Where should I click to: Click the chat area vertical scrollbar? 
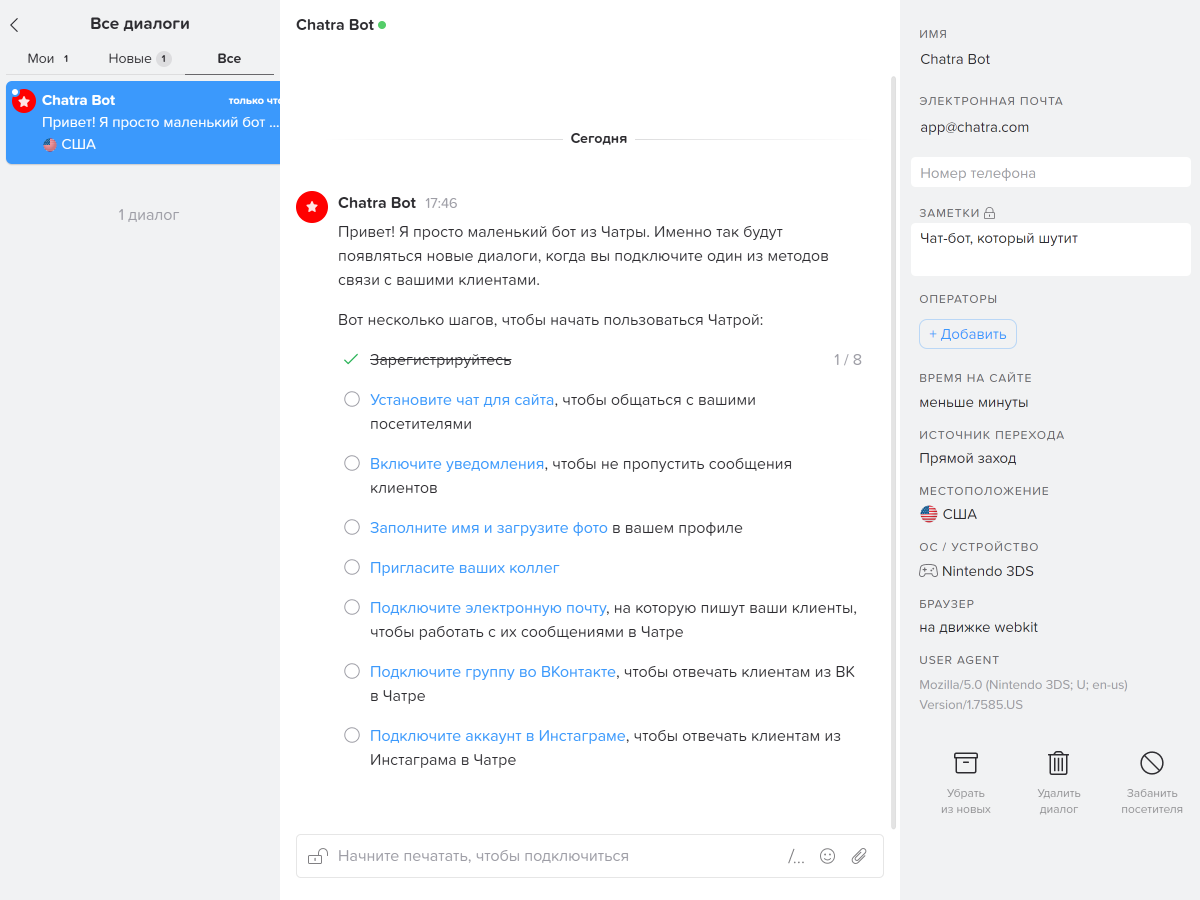(893, 452)
